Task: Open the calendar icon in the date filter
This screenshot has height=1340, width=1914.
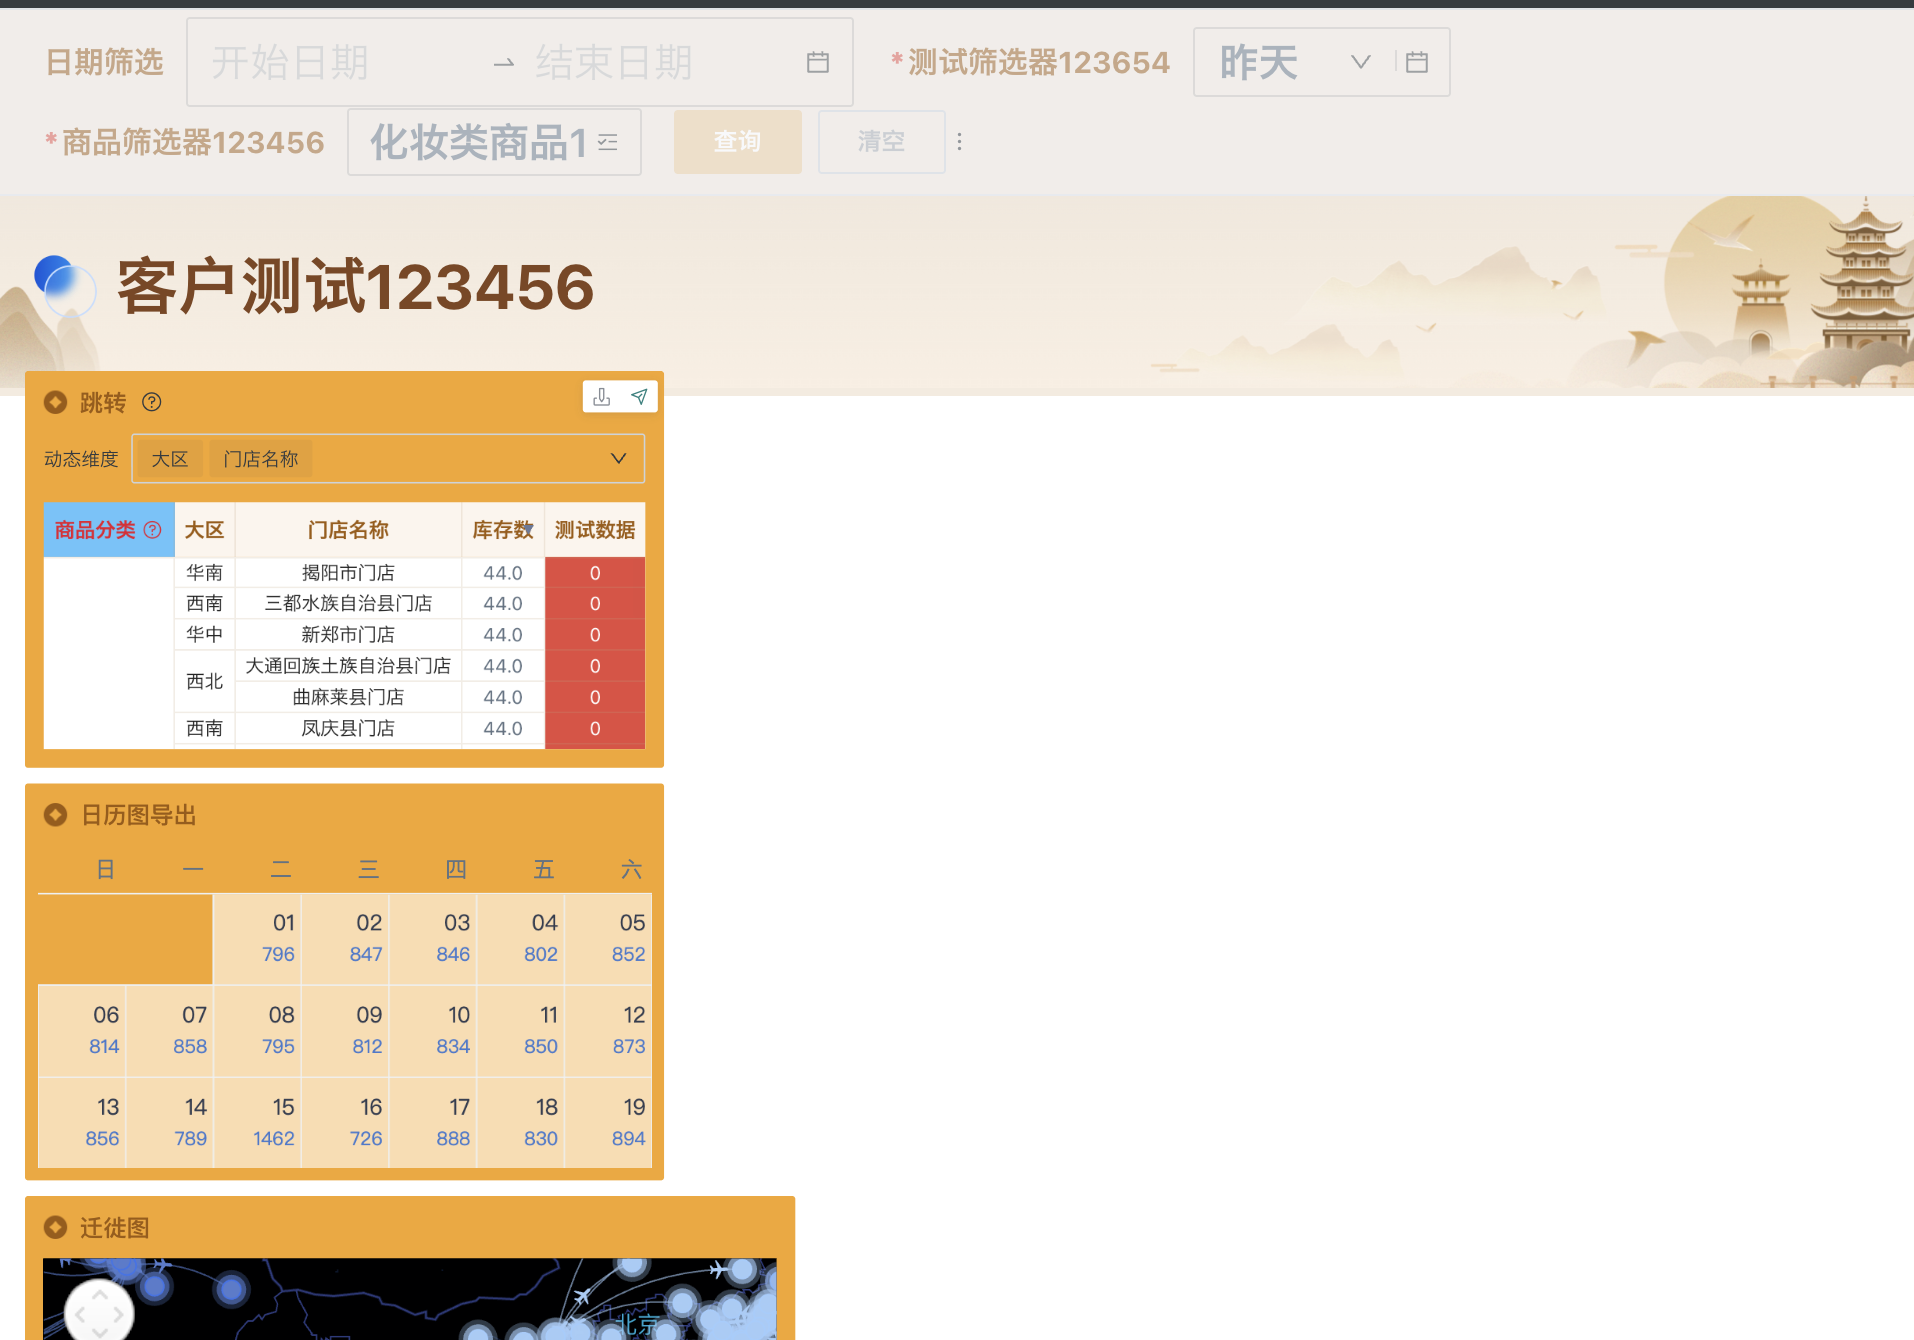Action: coord(817,61)
